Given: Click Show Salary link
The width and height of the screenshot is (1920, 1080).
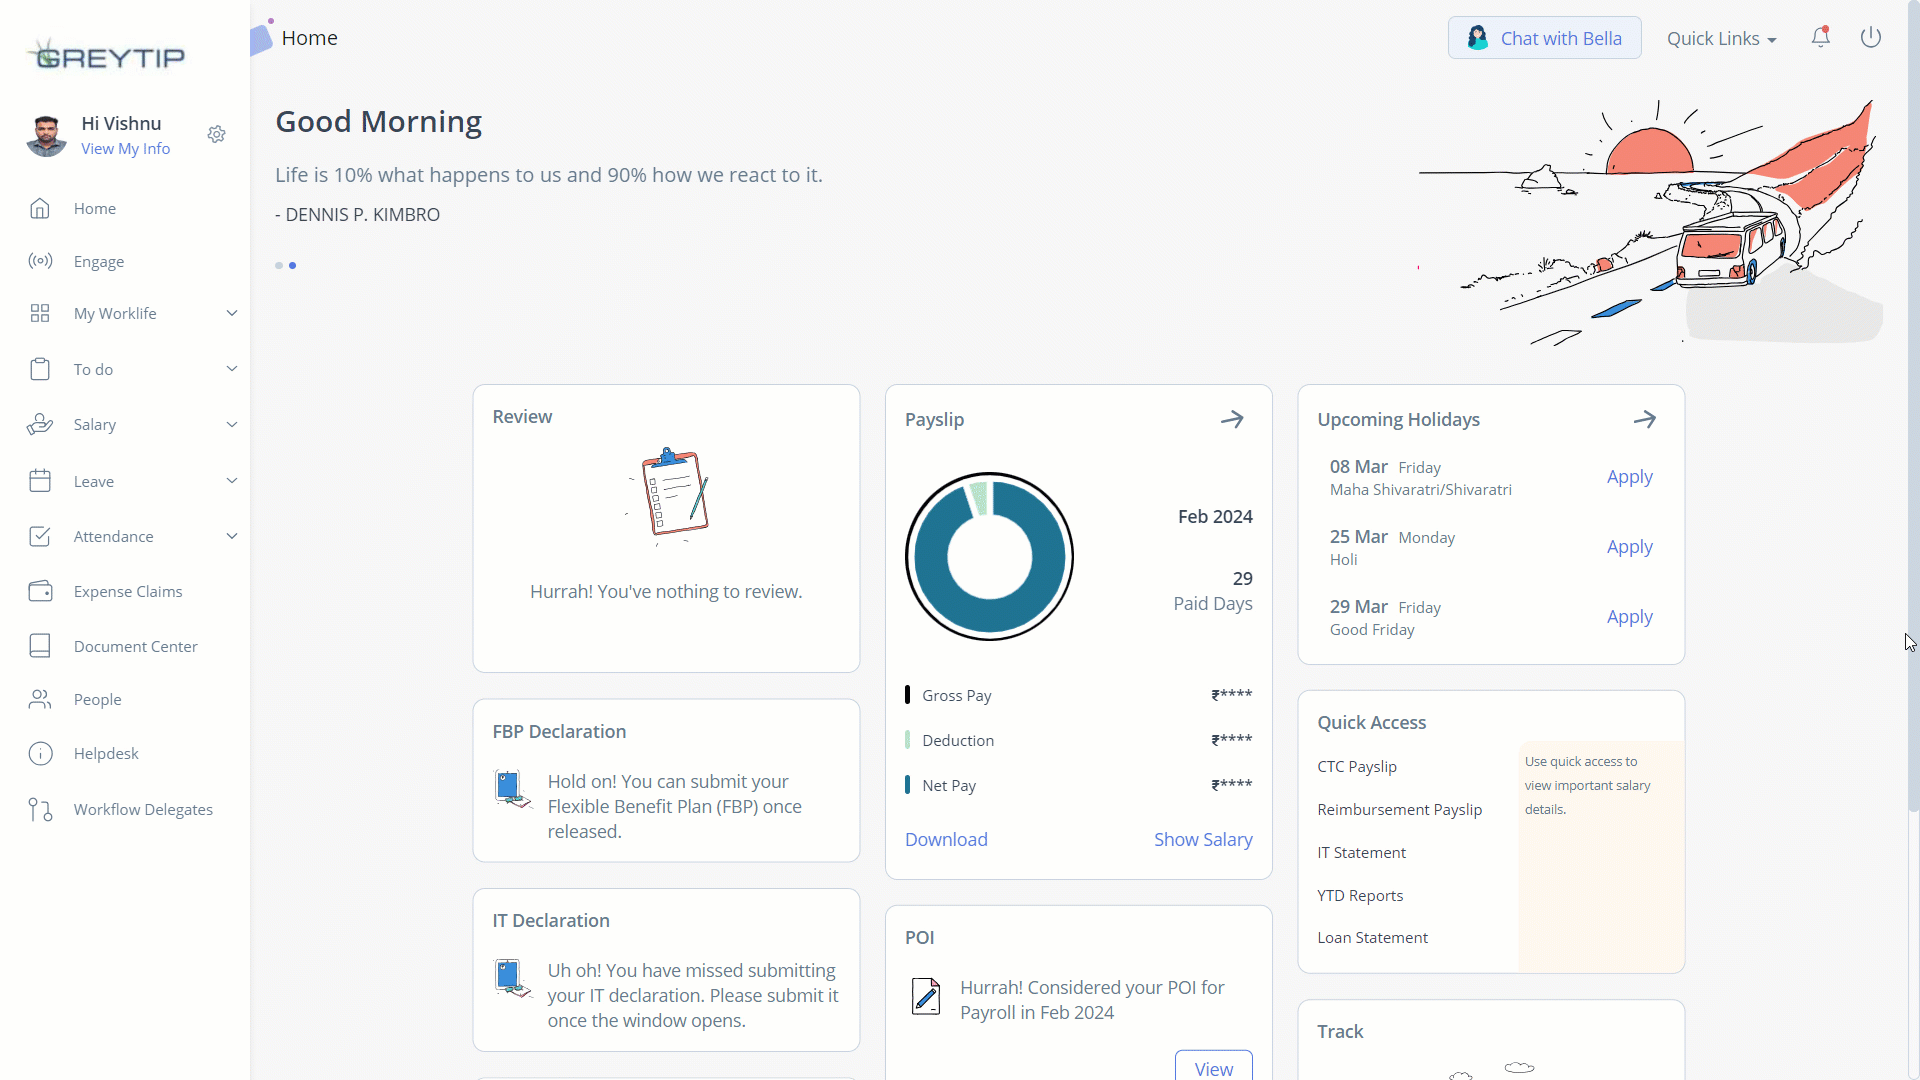Looking at the screenshot, I should (1203, 839).
